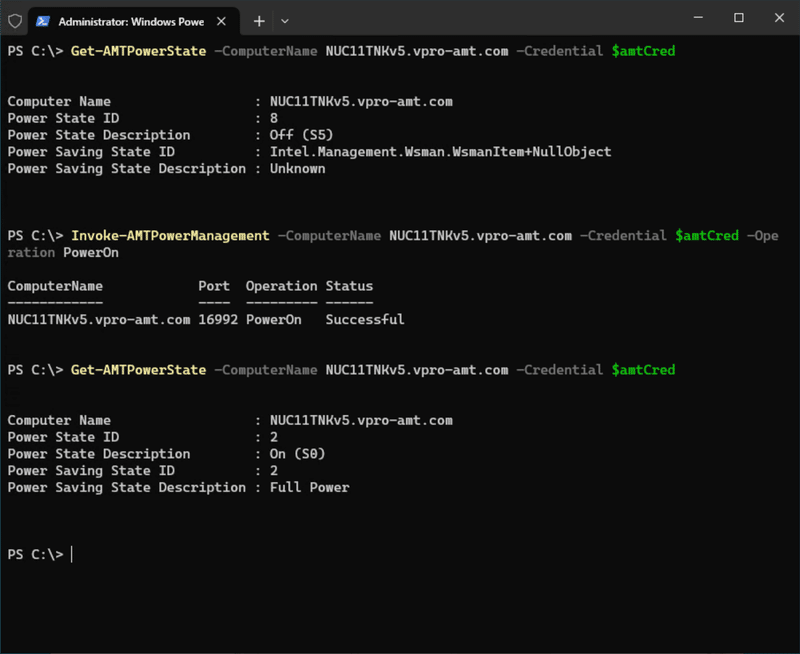Click the Status column header

pos(349,286)
